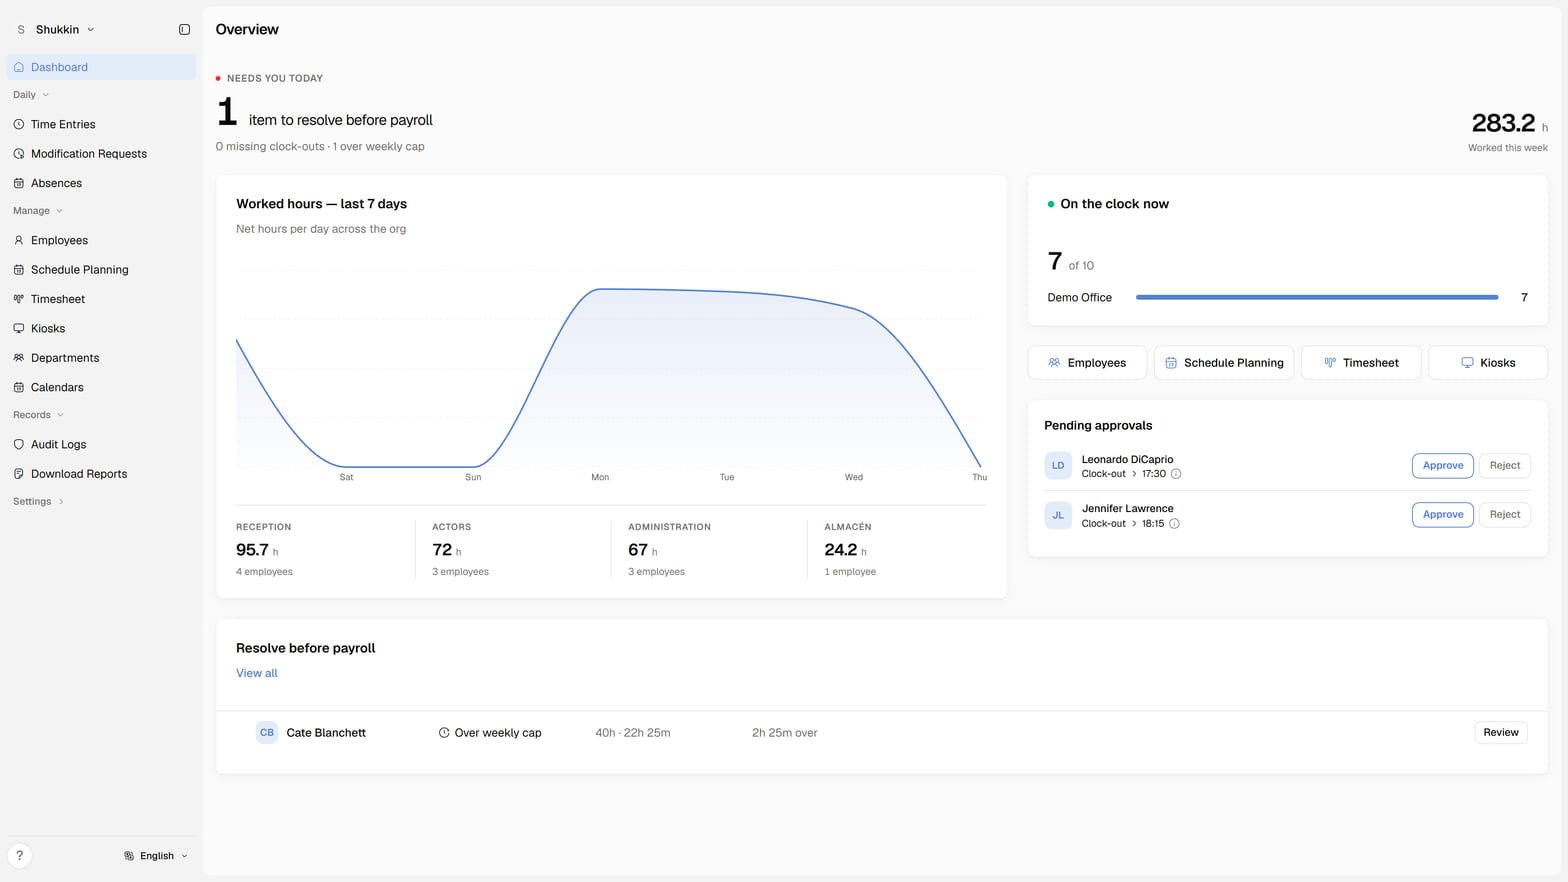Go to Modification Requests
This screenshot has height=882, width=1568.
pos(101,154)
